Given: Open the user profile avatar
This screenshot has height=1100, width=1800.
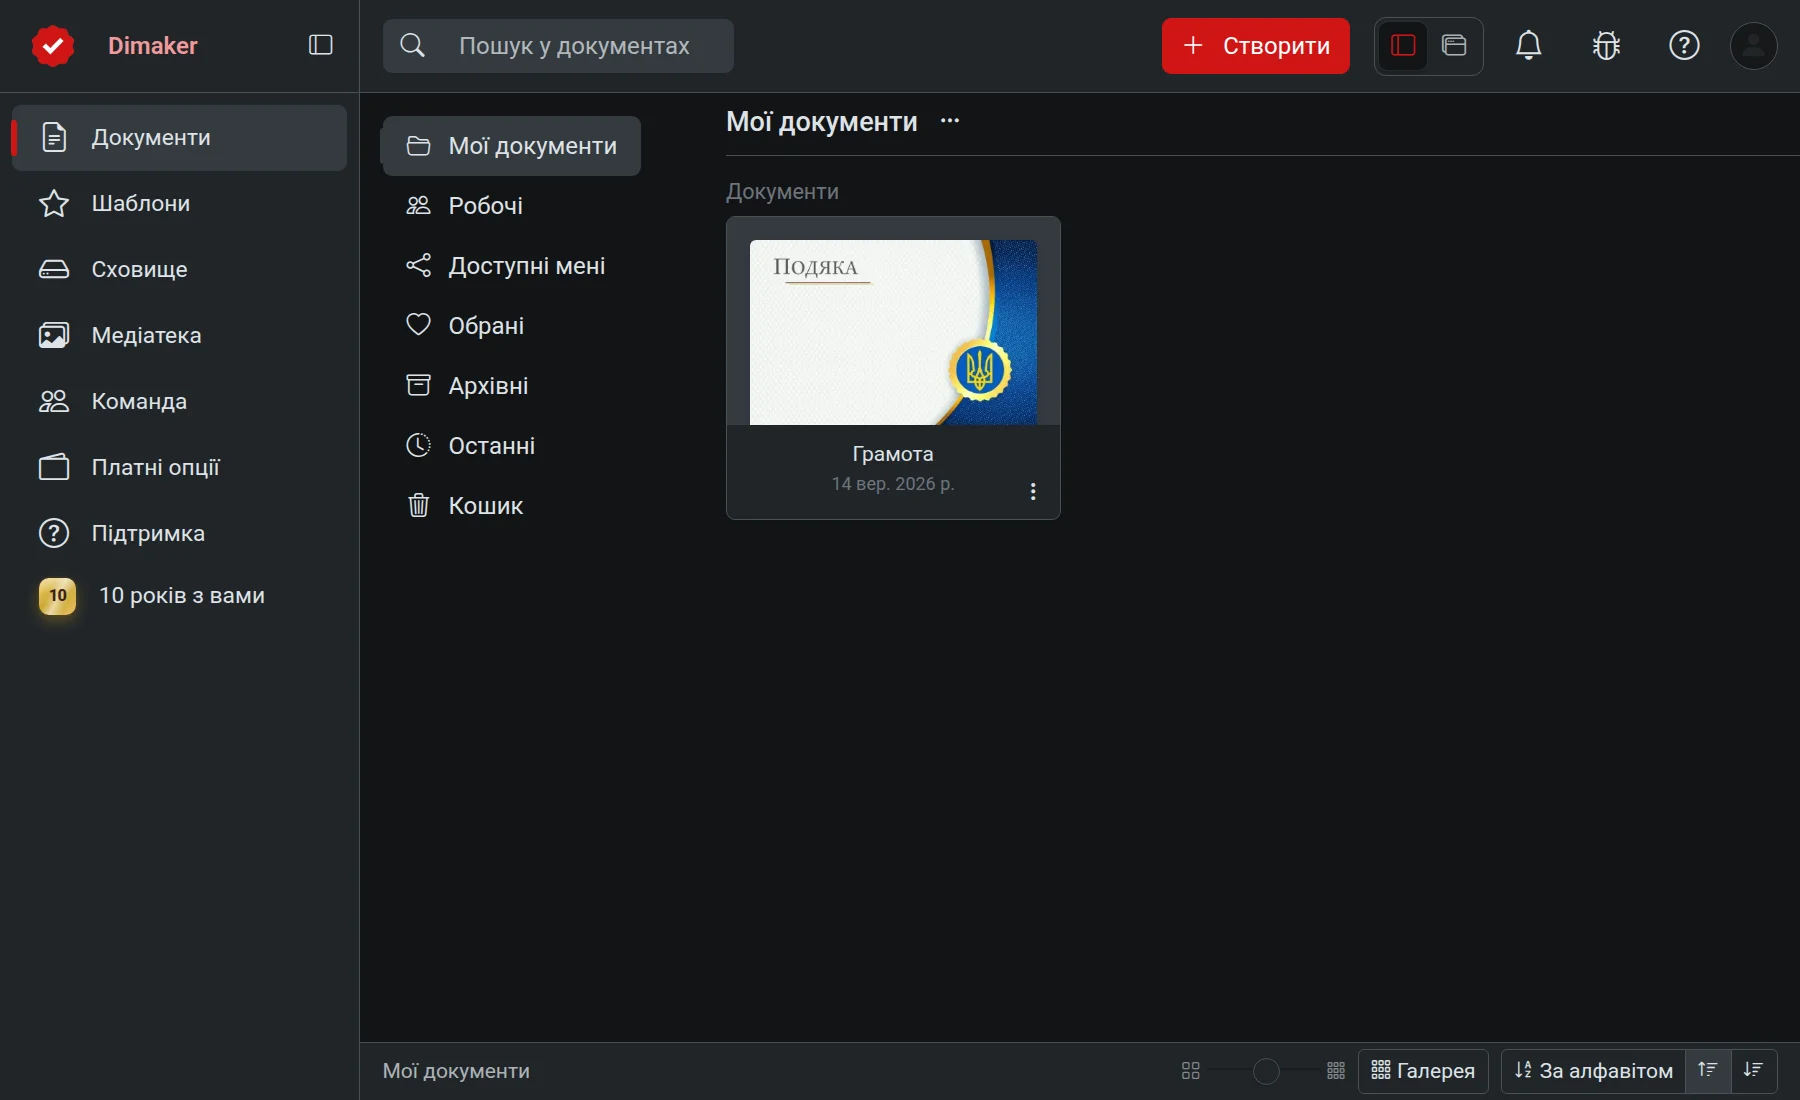Looking at the screenshot, I should (1754, 45).
